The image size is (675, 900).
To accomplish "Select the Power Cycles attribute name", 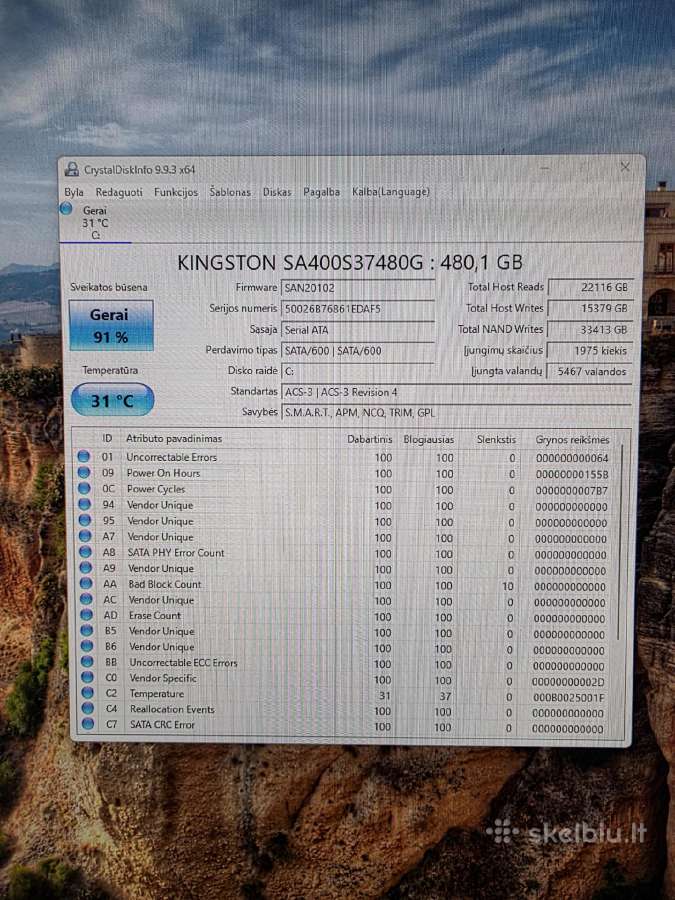I will (156, 490).
